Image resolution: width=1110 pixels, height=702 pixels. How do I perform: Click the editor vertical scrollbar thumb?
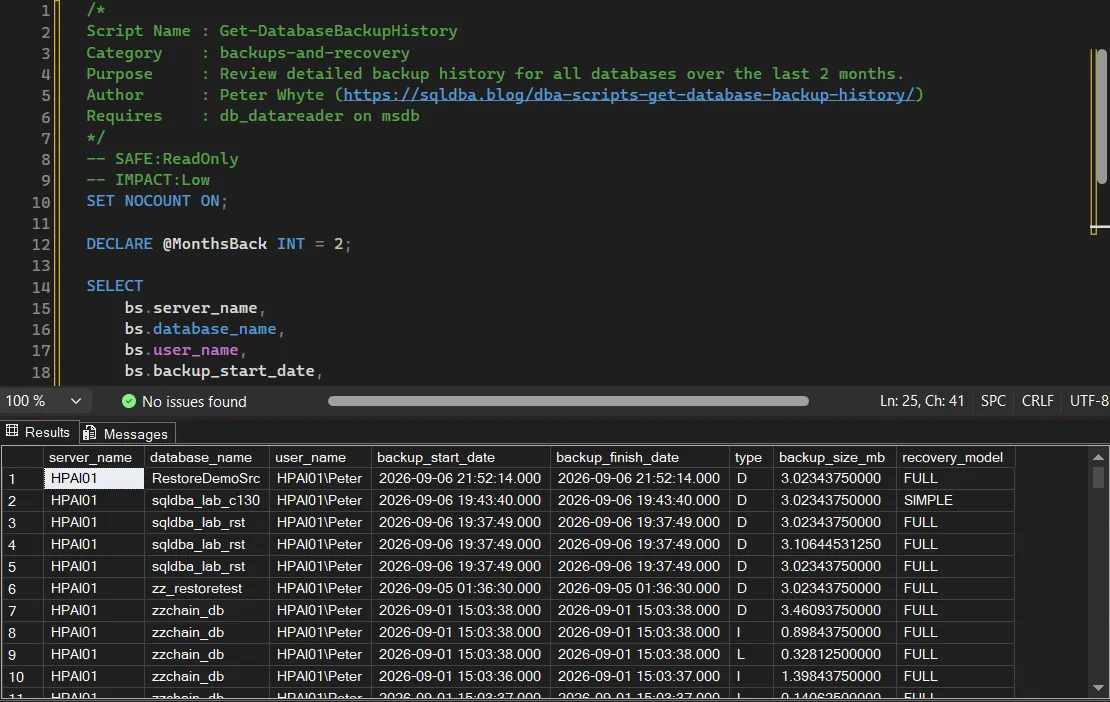point(1102,117)
